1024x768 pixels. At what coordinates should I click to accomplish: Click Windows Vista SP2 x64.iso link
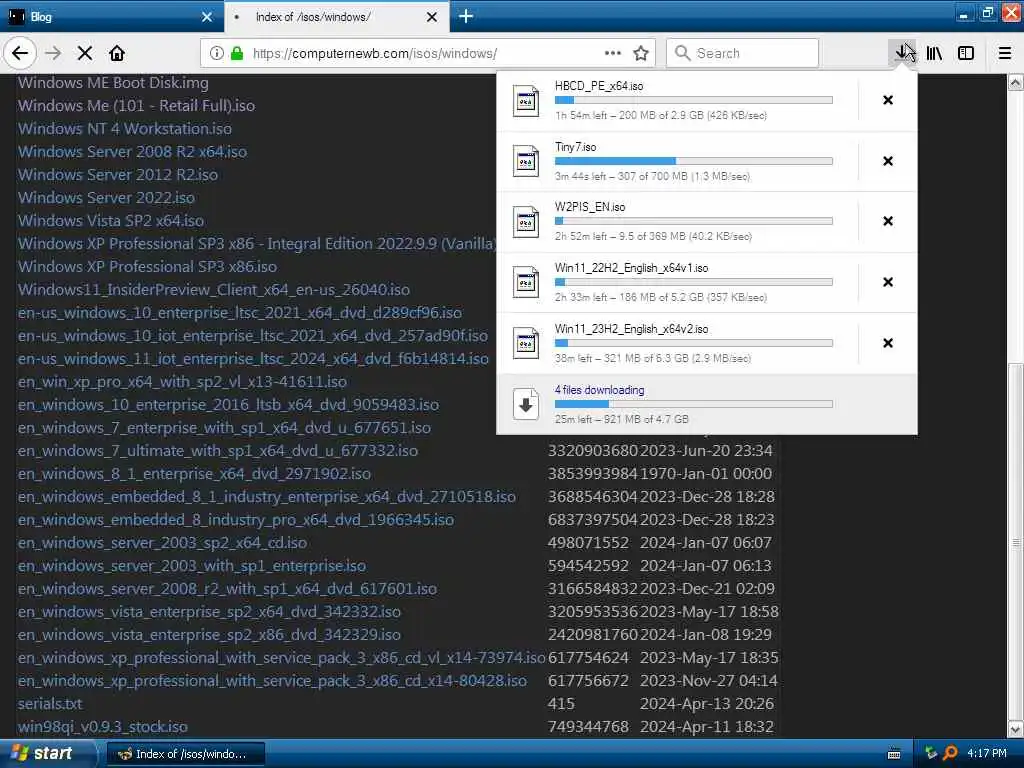[111, 221]
